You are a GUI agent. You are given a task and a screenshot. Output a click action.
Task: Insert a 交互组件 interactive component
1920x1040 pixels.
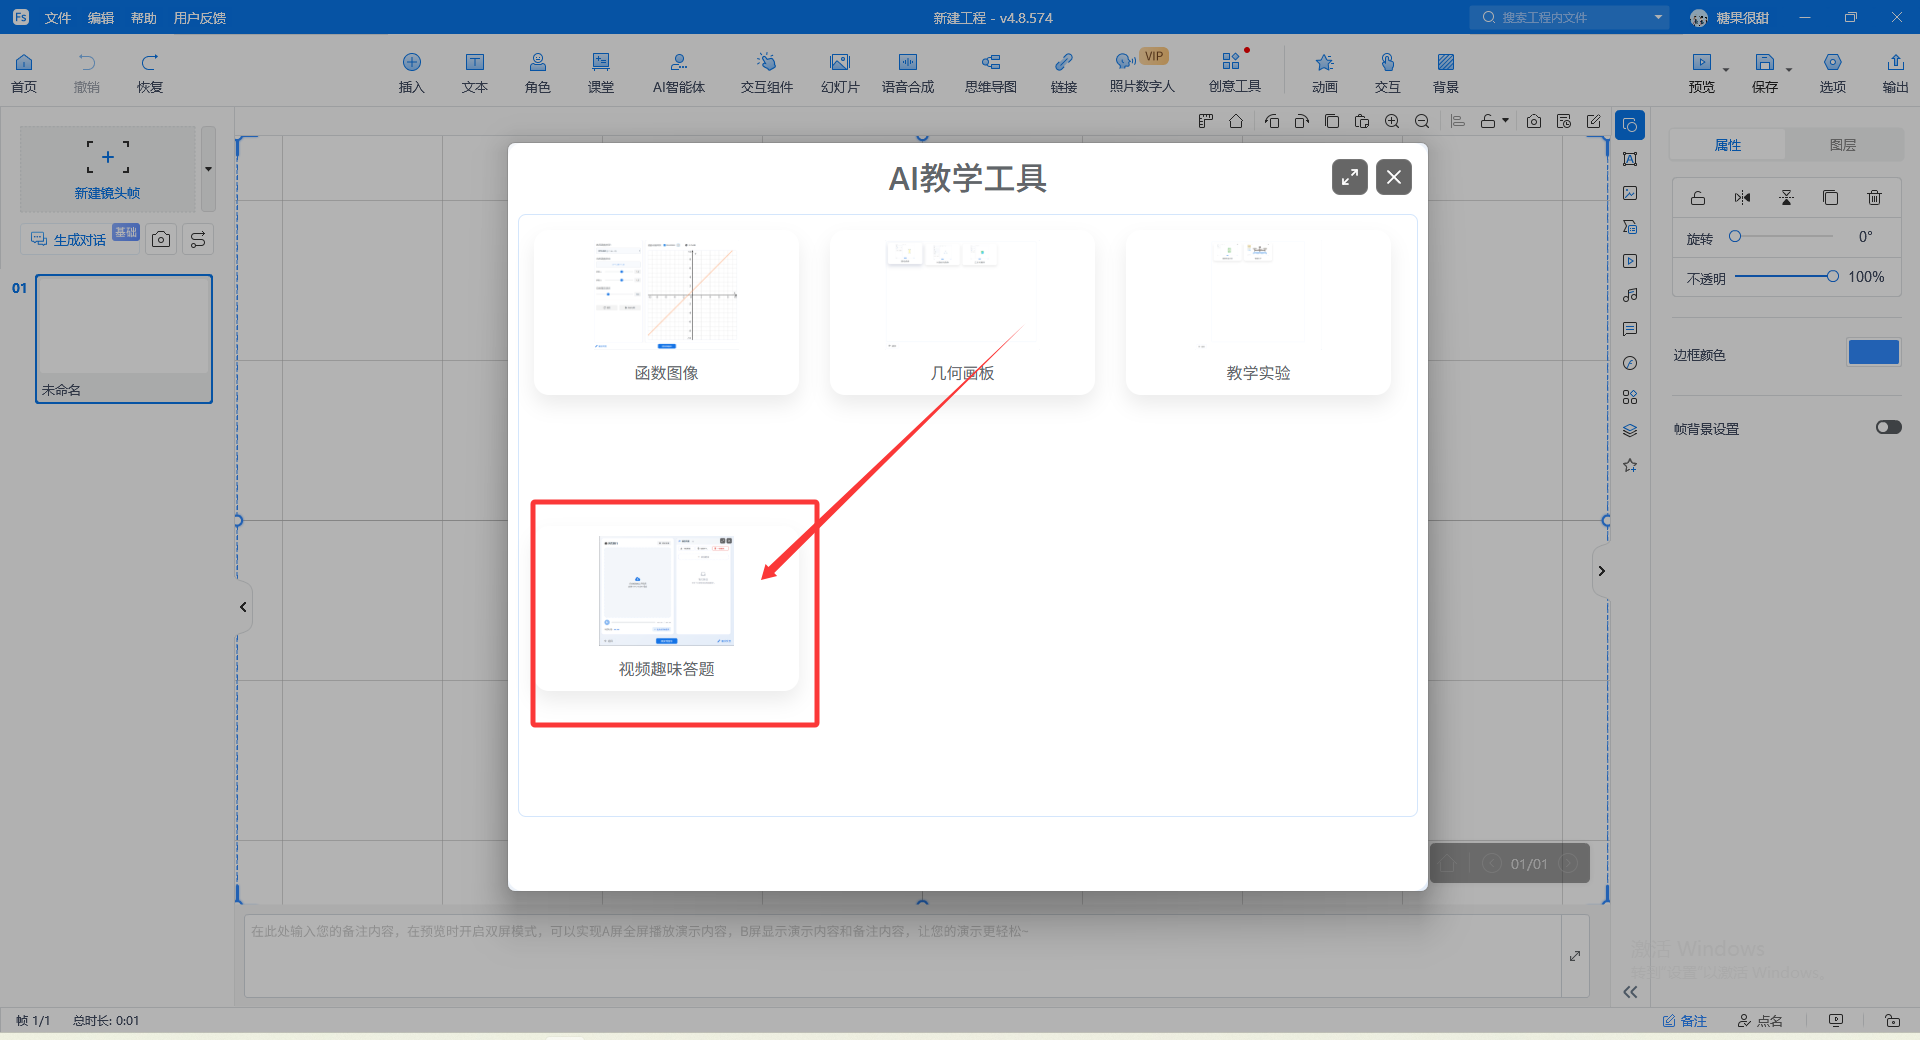point(766,72)
